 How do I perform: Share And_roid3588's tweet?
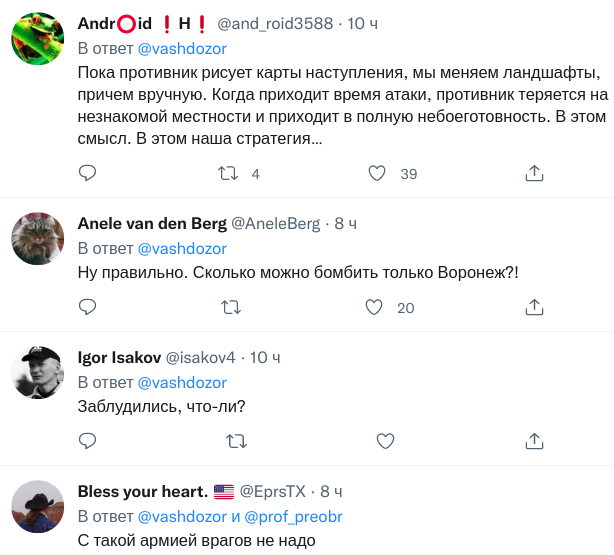[x=534, y=173]
